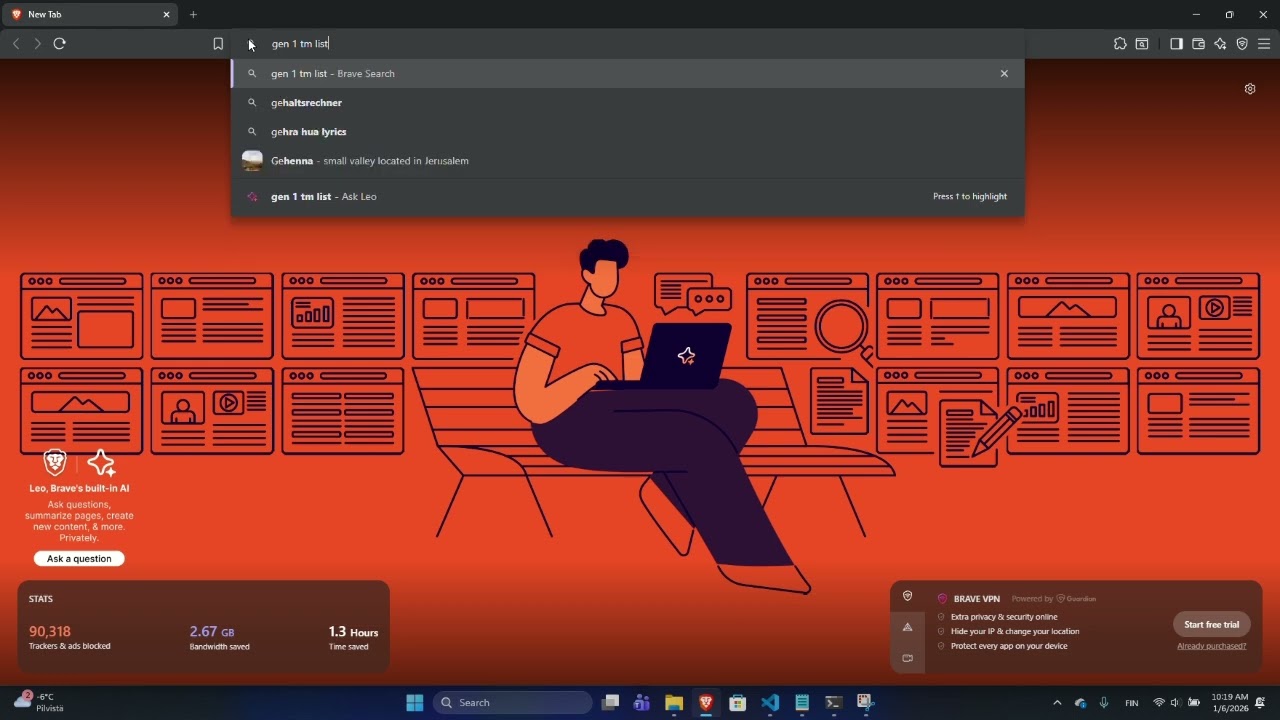
Task: Select the New Tab tab
Action: (x=90, y=15)
